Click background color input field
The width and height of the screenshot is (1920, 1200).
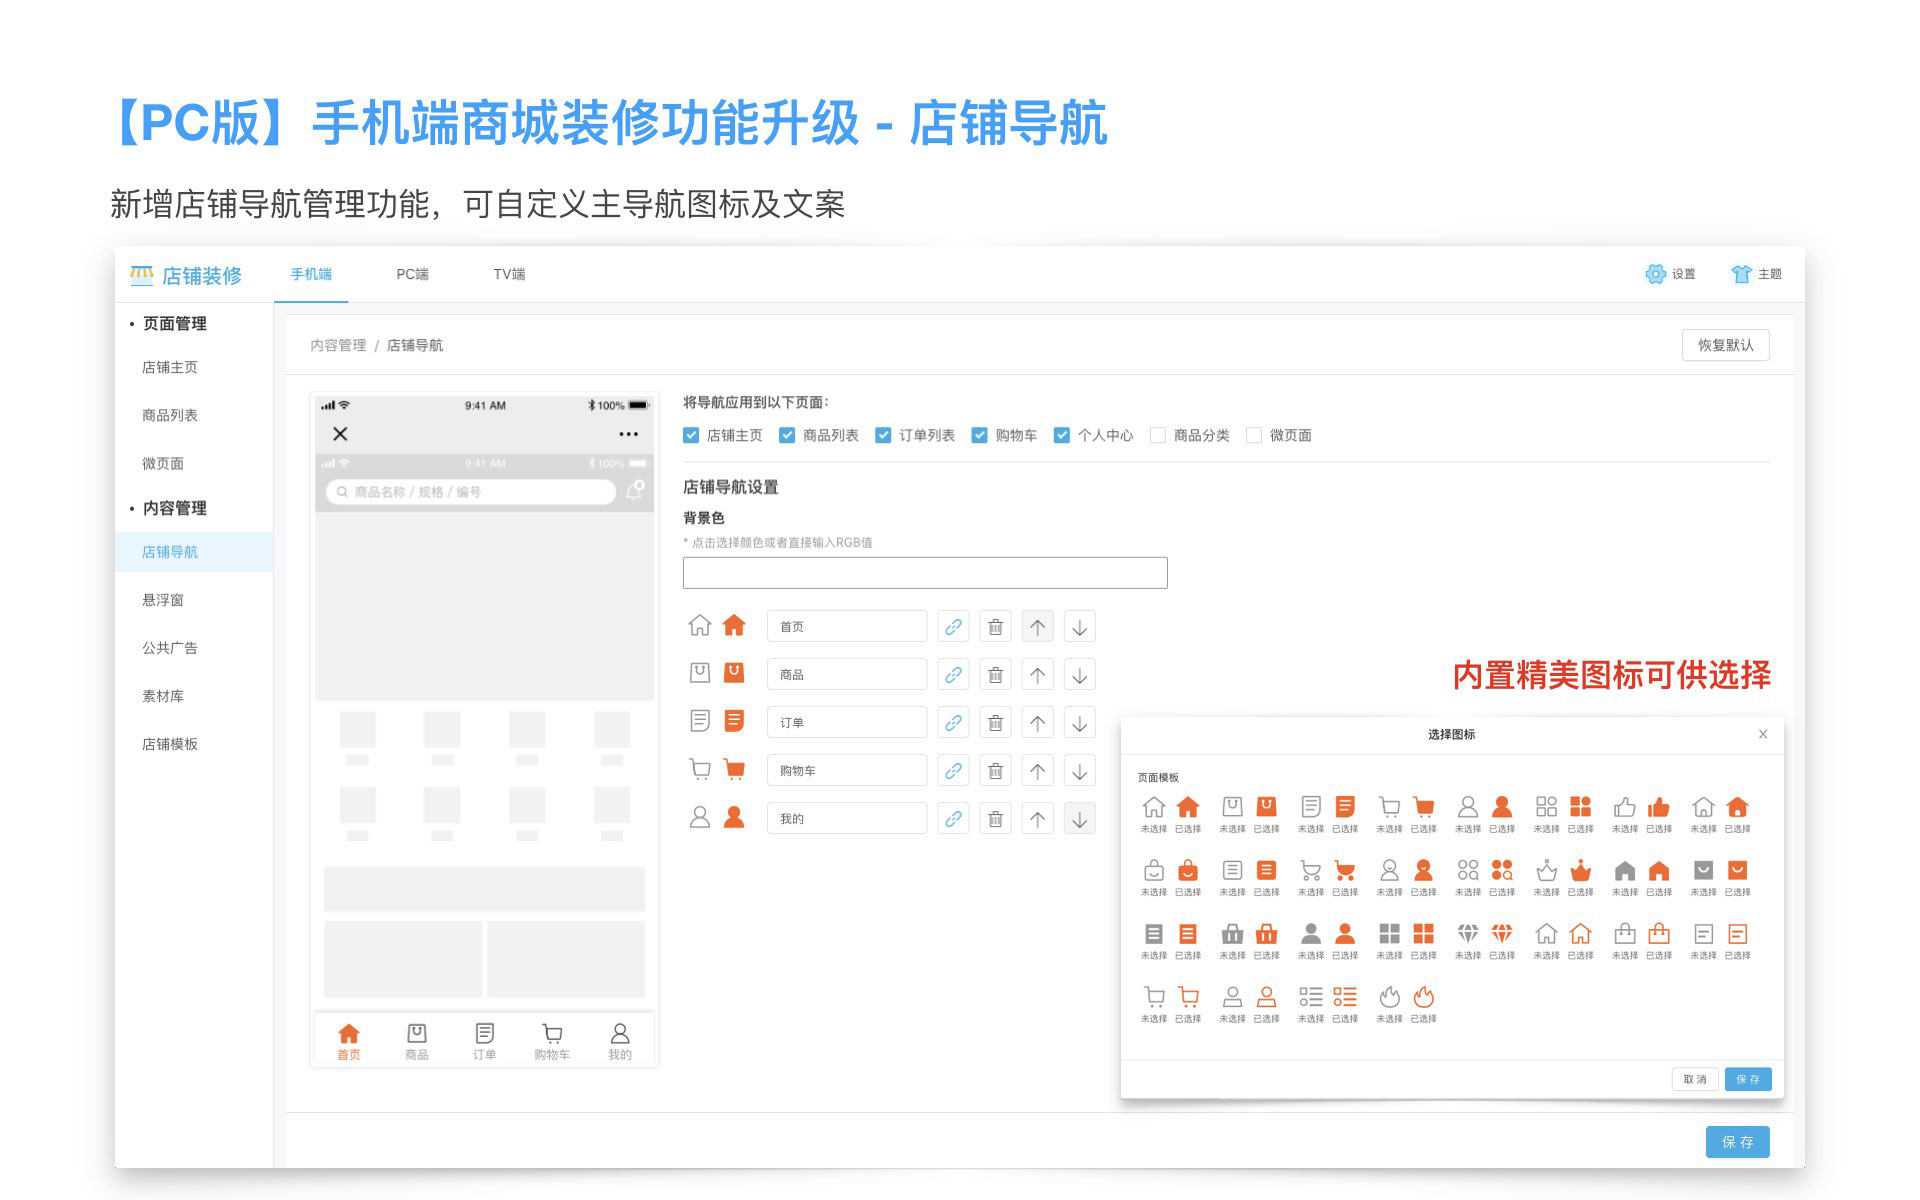(924, 573)
